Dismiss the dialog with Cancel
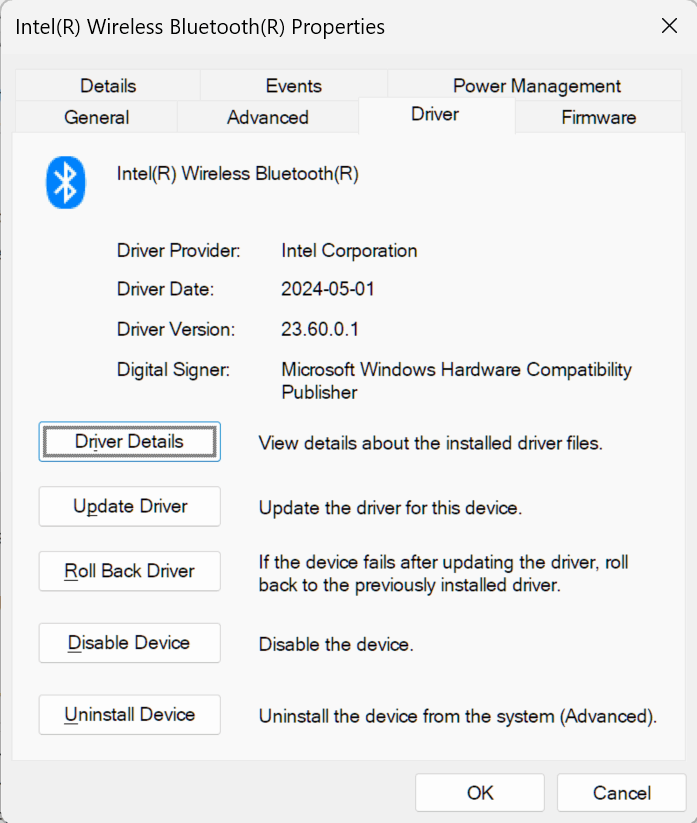Screen dimensions: 697x823 coord(621,793)
